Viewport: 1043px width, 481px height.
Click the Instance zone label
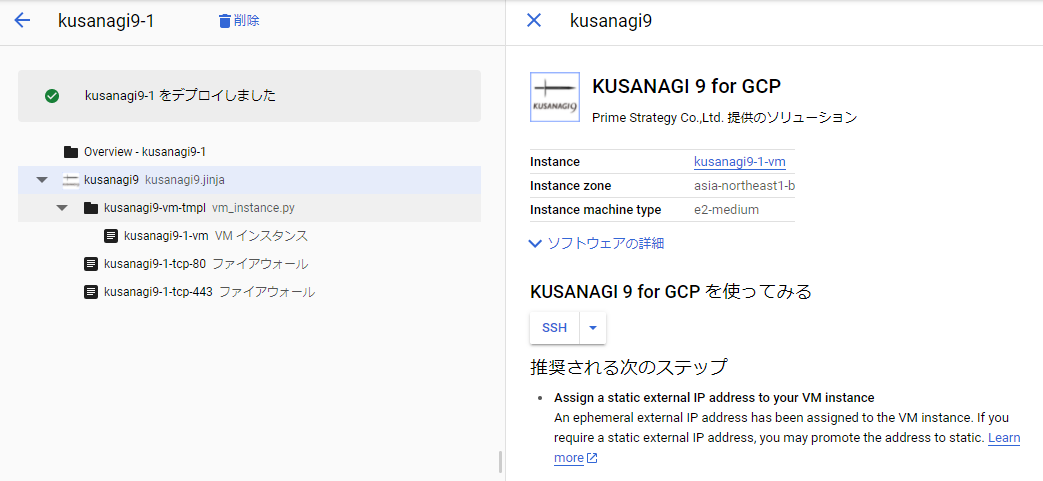571,186
